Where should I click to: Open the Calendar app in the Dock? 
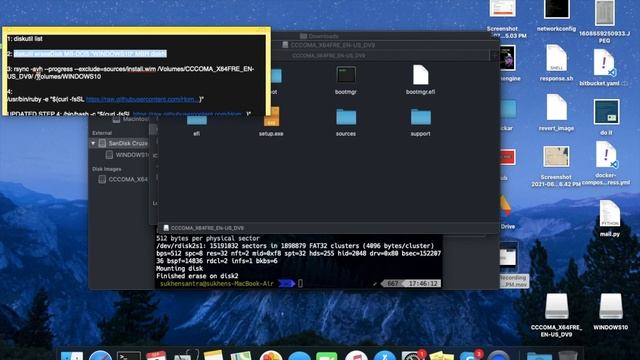pyautogui.click(x=156, y=355)
